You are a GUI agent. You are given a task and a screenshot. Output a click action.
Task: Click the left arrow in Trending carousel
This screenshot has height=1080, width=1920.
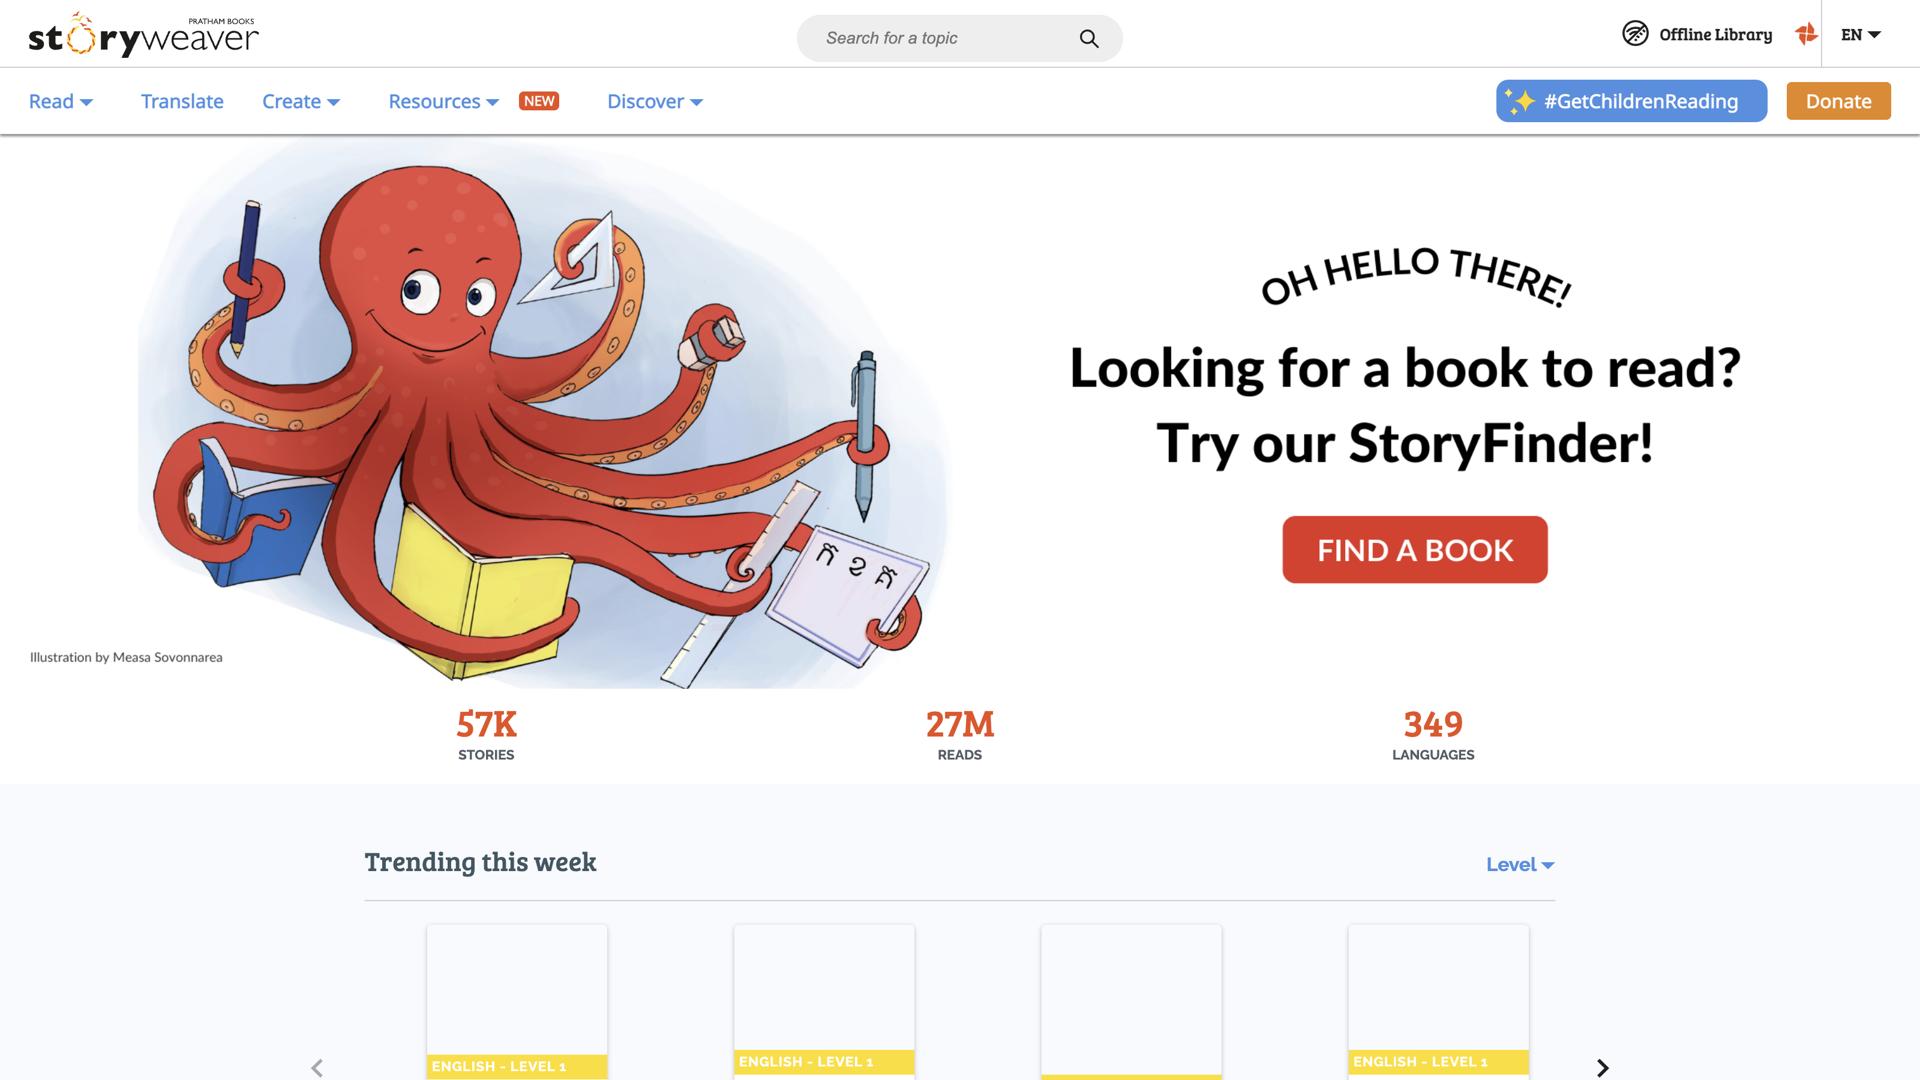[x=318, y=1068]
